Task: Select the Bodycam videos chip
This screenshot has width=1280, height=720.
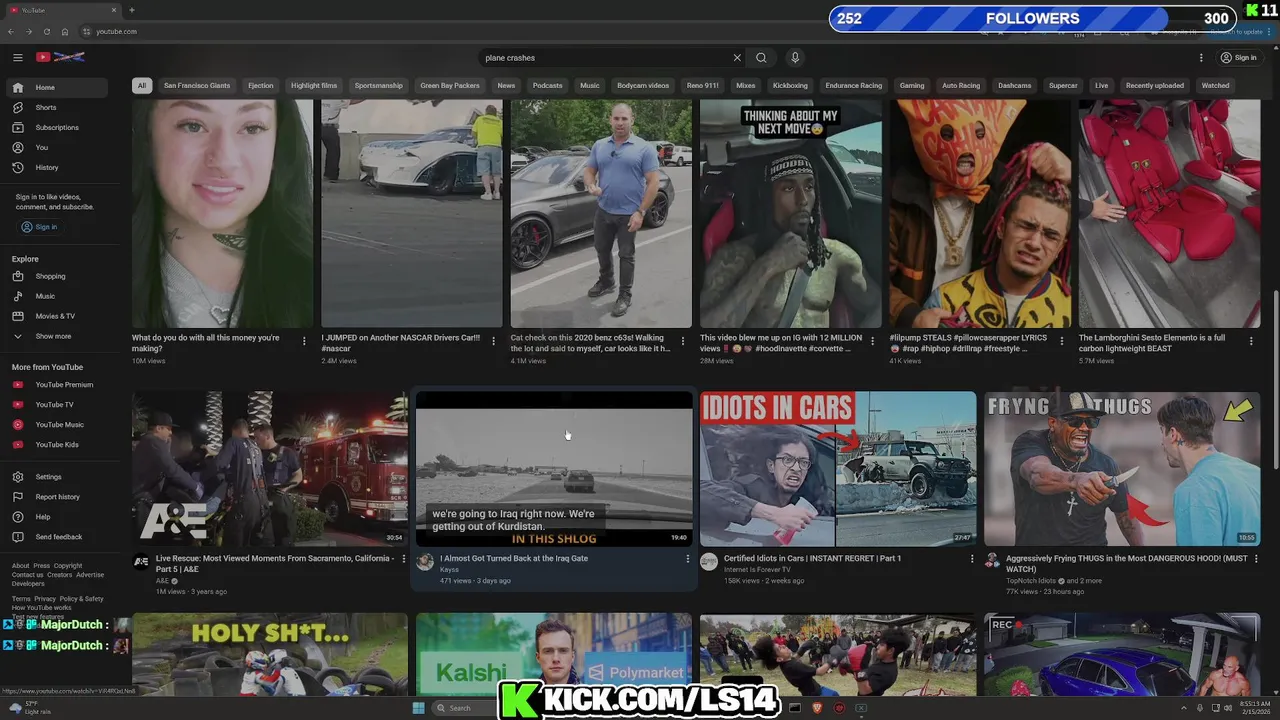Action: pos(643,85)
